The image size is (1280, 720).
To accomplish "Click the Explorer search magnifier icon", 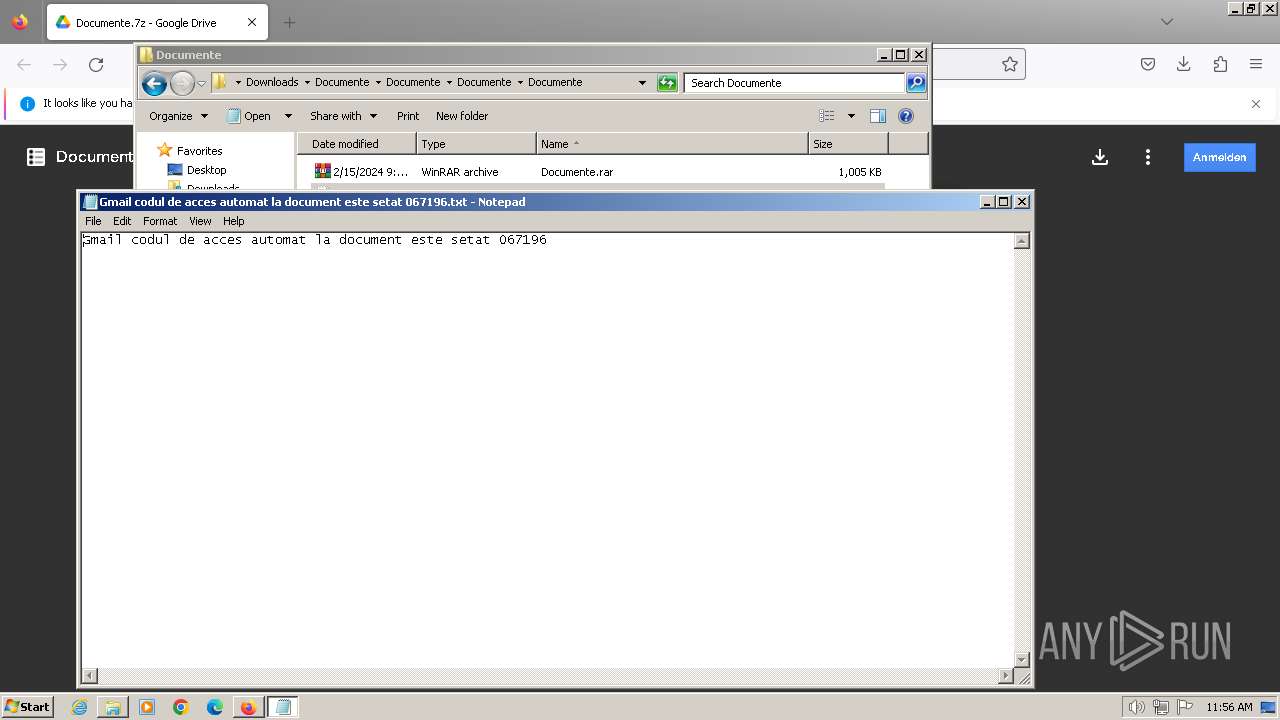I will 916,83.
